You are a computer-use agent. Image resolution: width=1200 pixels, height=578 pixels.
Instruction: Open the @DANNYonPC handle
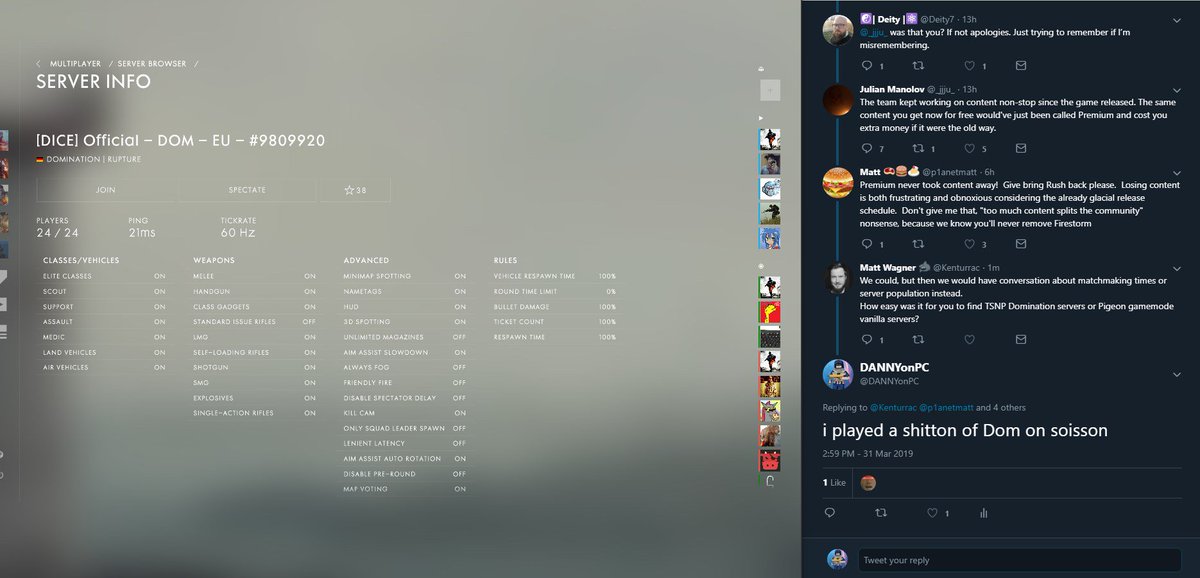pos(889,381)
